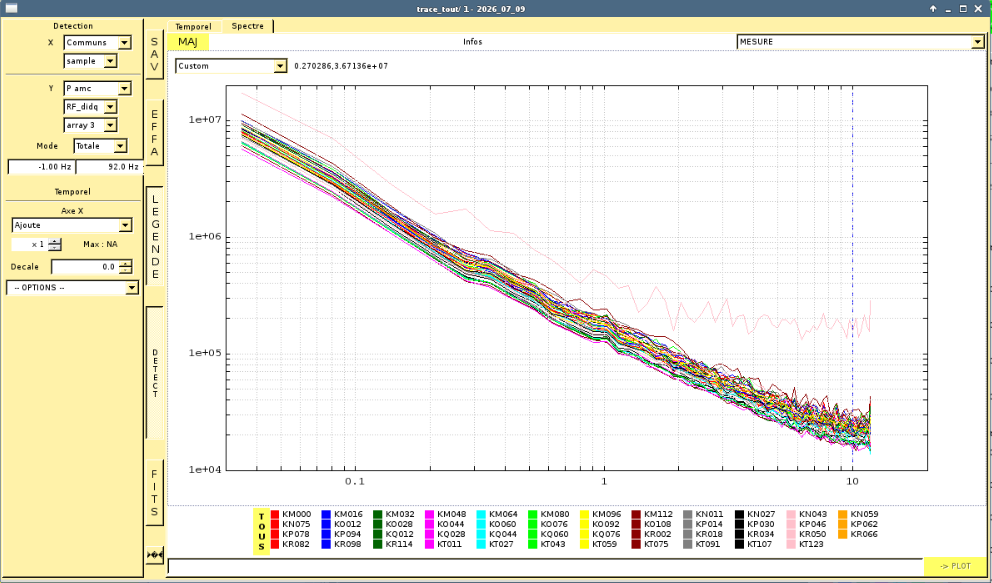Click the collapse arrows icon below FITS
The image size is (992, 583).
(x=154, y=555)
